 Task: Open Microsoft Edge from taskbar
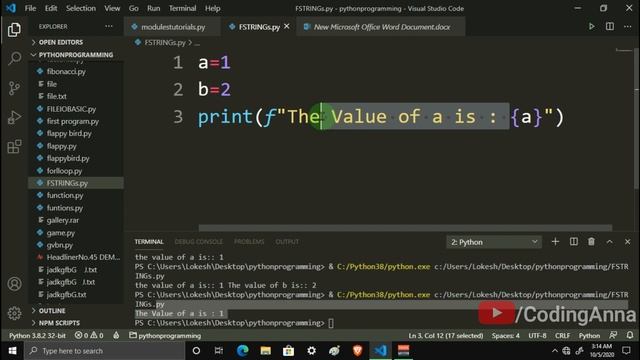coord(243,351)
